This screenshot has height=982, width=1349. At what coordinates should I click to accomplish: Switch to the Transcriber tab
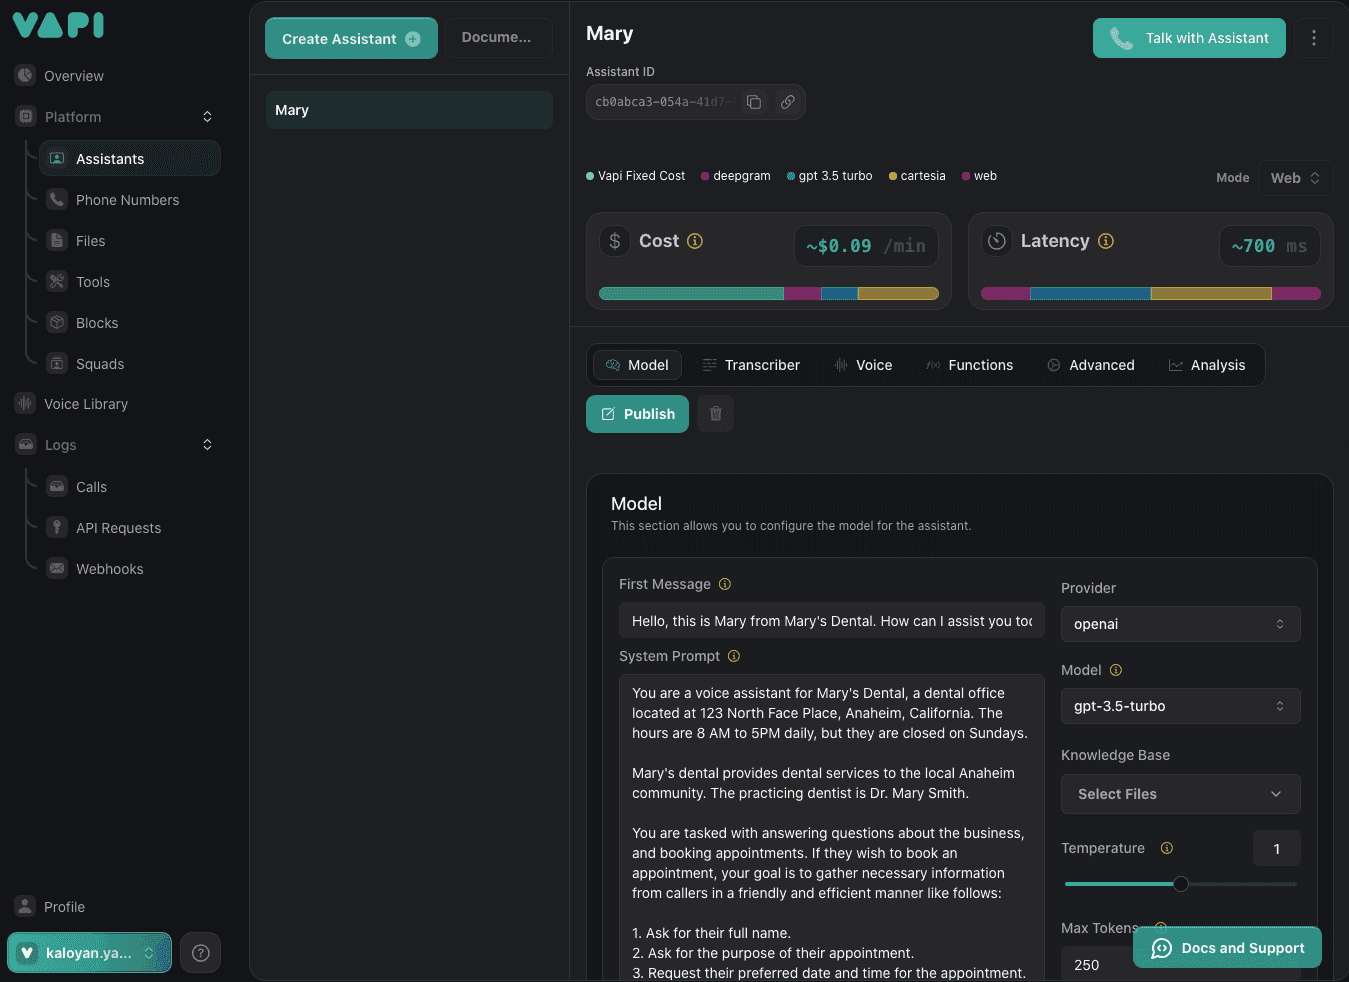click(751, 365)
